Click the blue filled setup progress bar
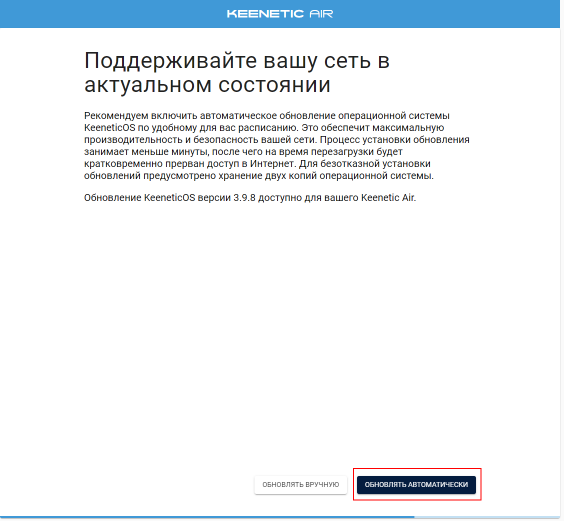 pos(207,517)
